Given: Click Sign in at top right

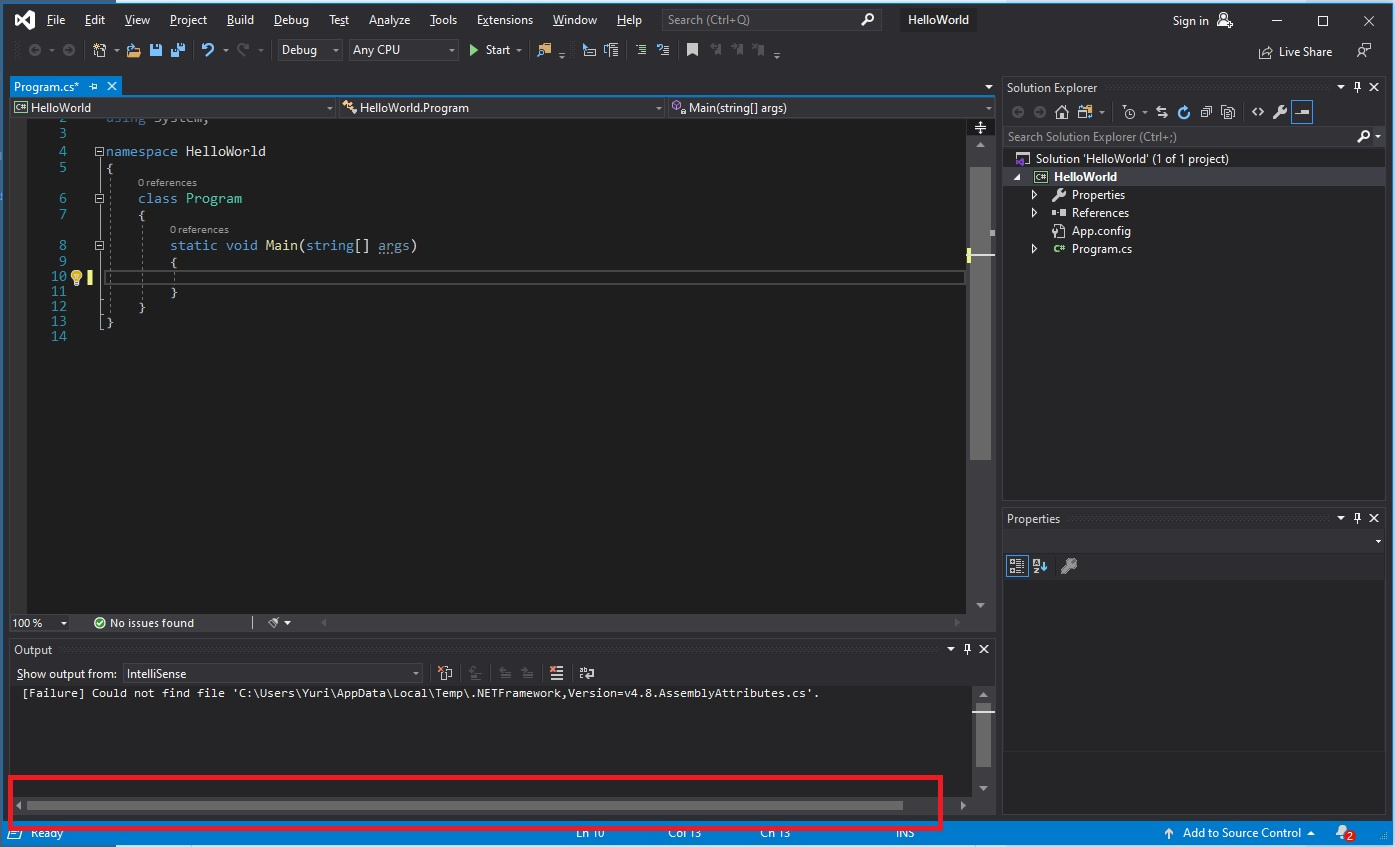Looking at the screenshot, I should (1190, 21).
